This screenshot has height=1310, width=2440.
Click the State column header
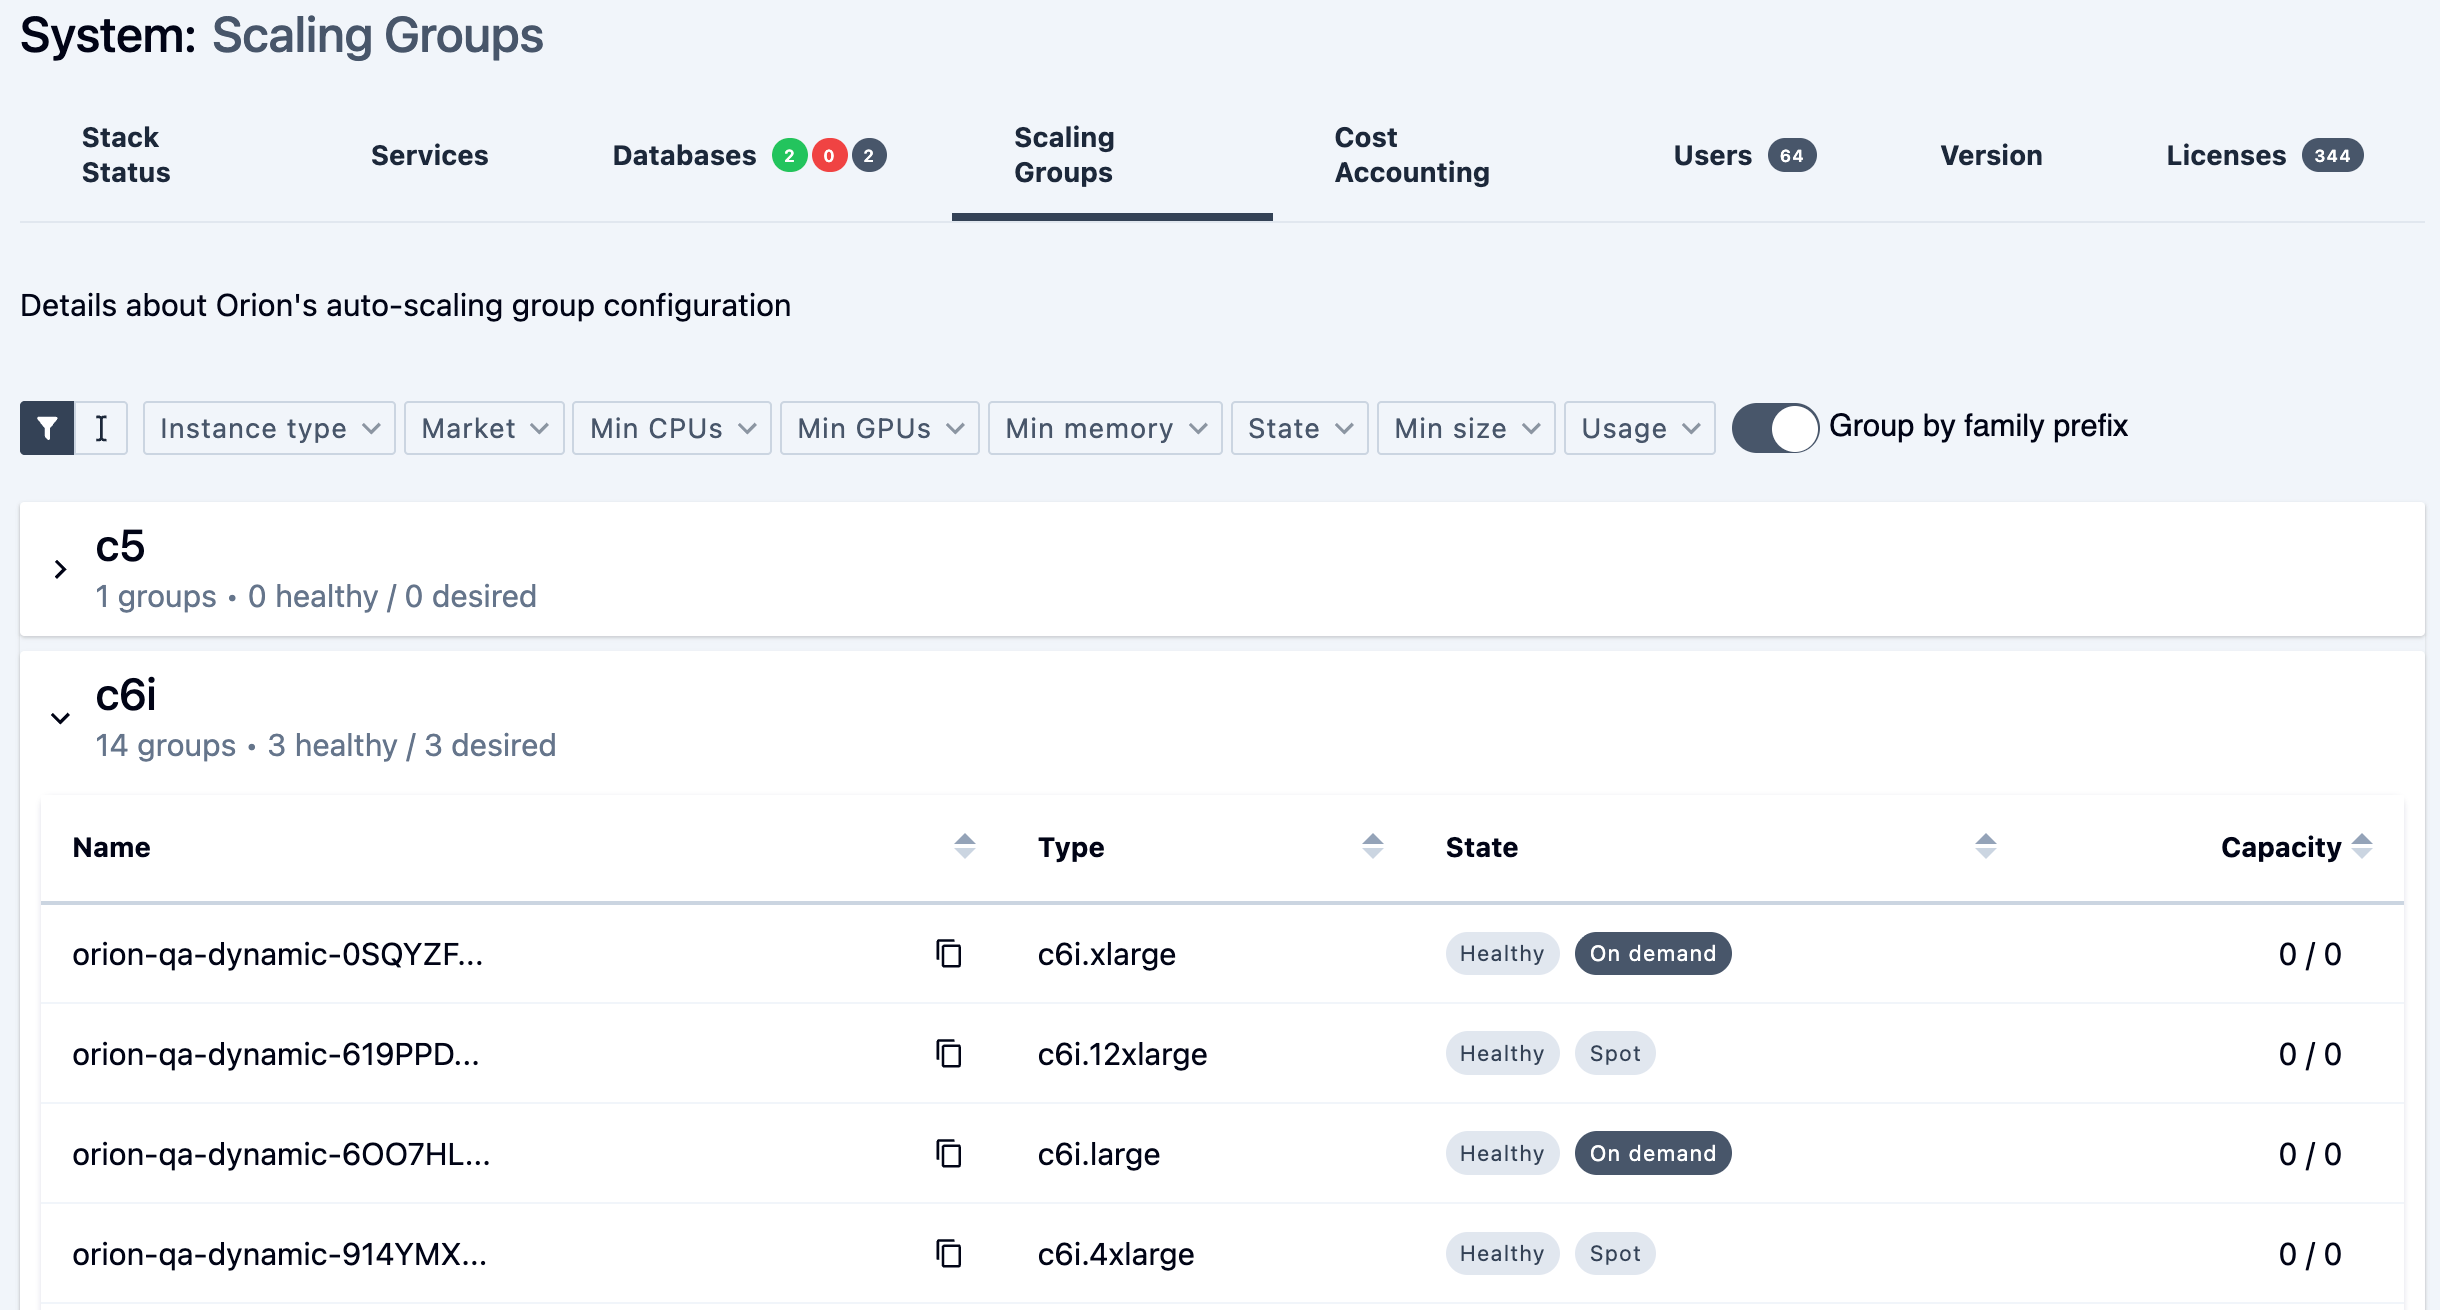[x=1482, y=847]
